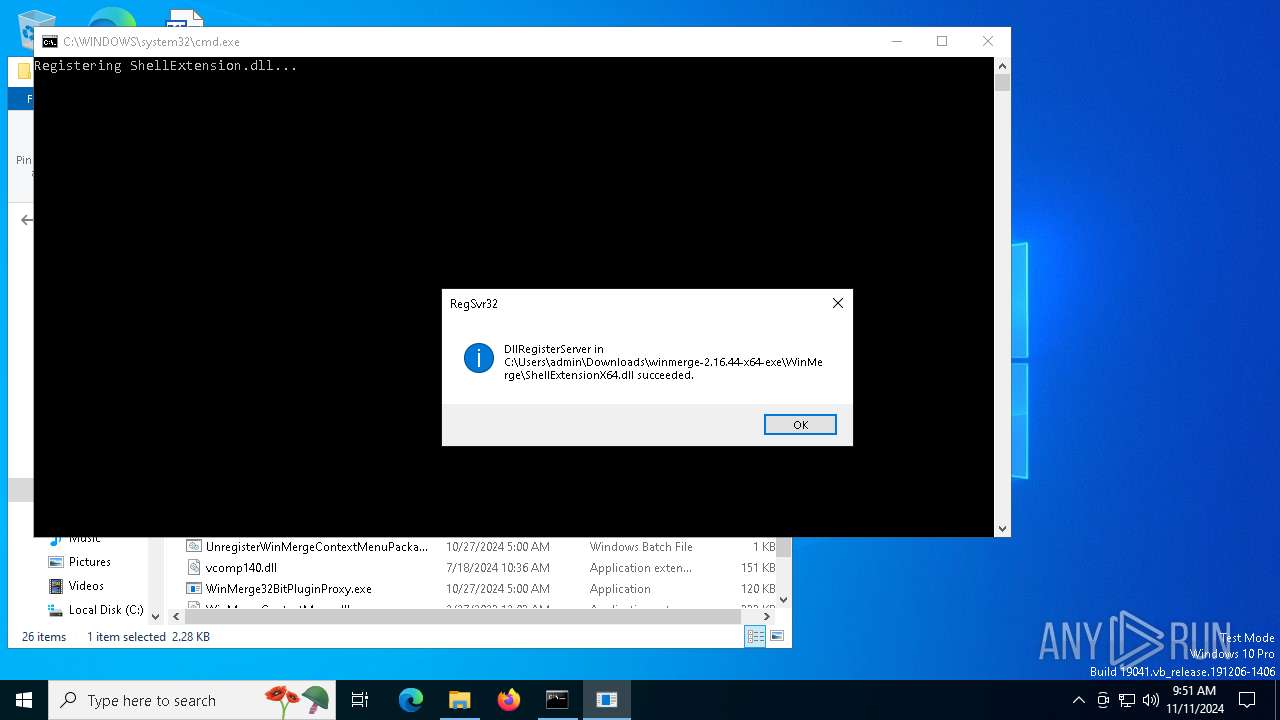Click navigation pane scroll down arrow
This screenshot has width=1280, height=720.
(155, 617)
